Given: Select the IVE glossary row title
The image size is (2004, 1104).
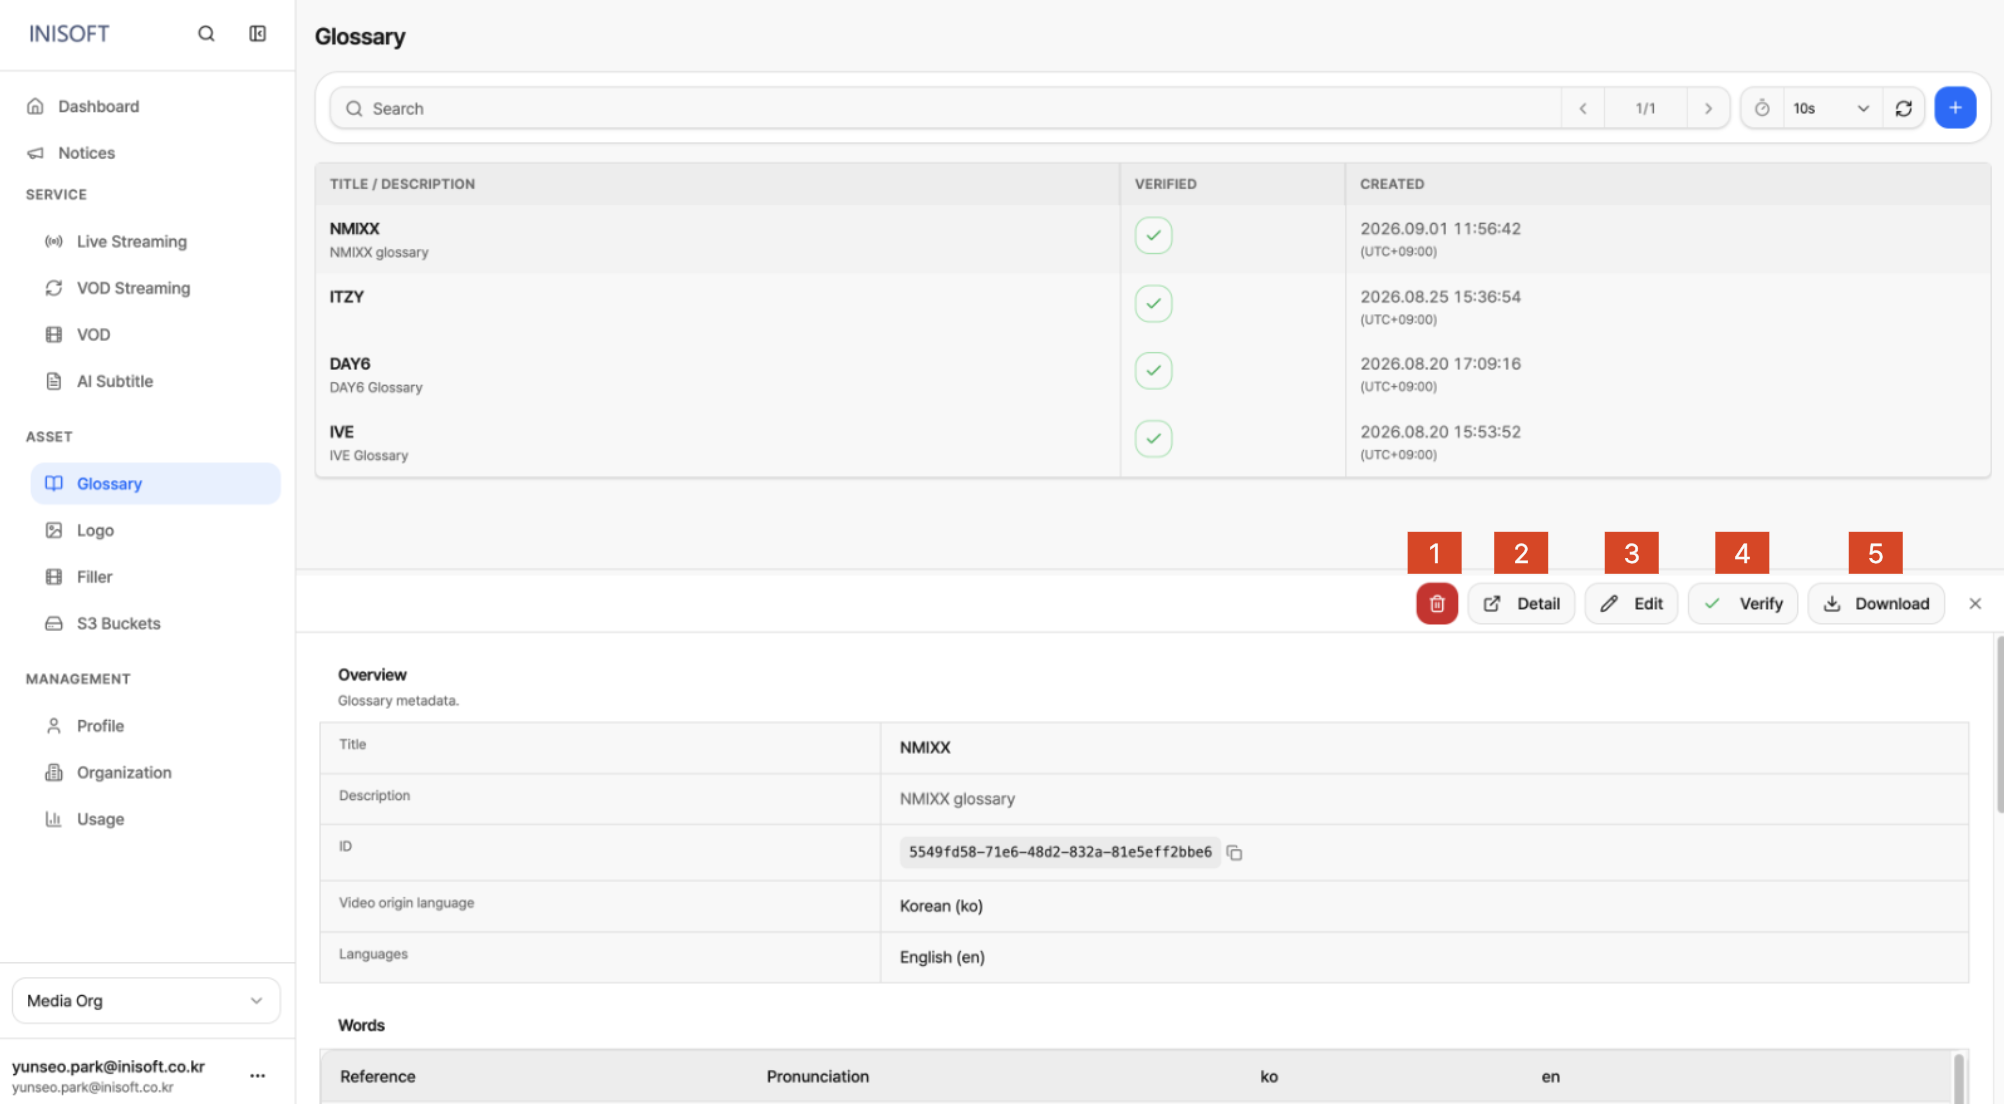Looking at the screenshot, I should (342, 432).
